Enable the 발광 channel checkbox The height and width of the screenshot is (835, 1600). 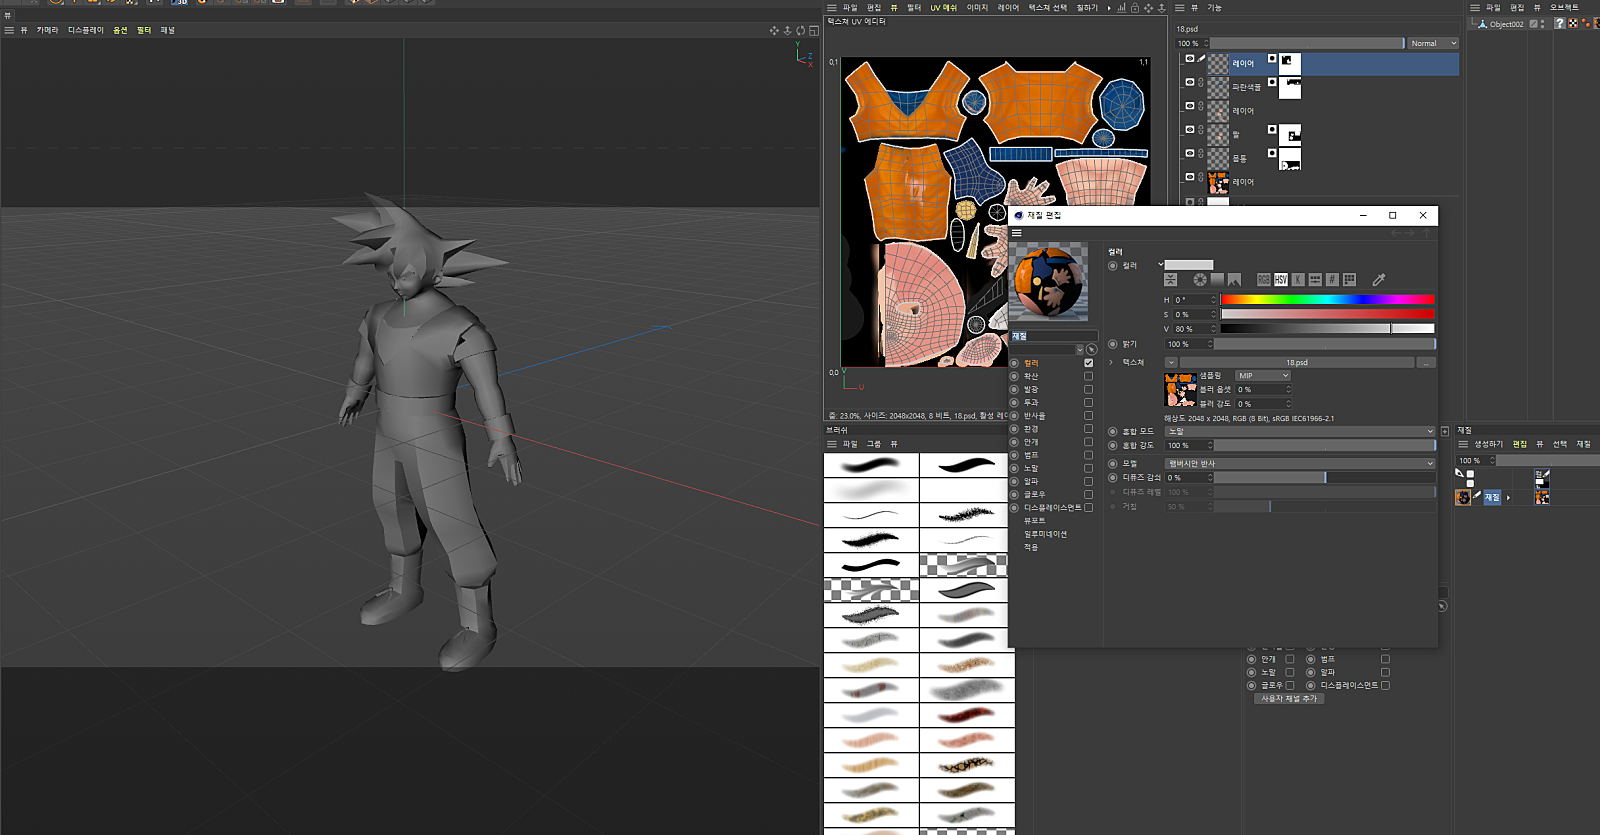tap(1088, 389)
